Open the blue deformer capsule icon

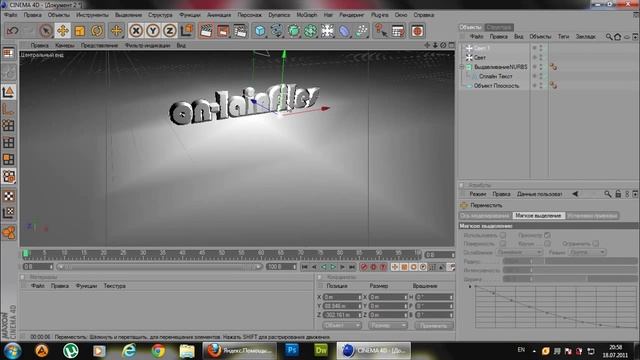[x=344, y=31]
